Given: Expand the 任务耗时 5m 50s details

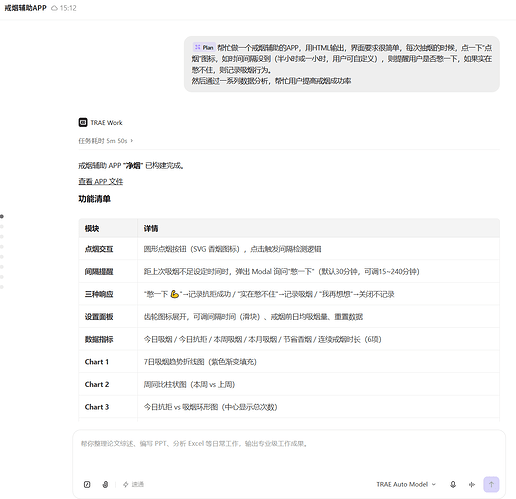Looking at the screenshot, I should [106, 141].
